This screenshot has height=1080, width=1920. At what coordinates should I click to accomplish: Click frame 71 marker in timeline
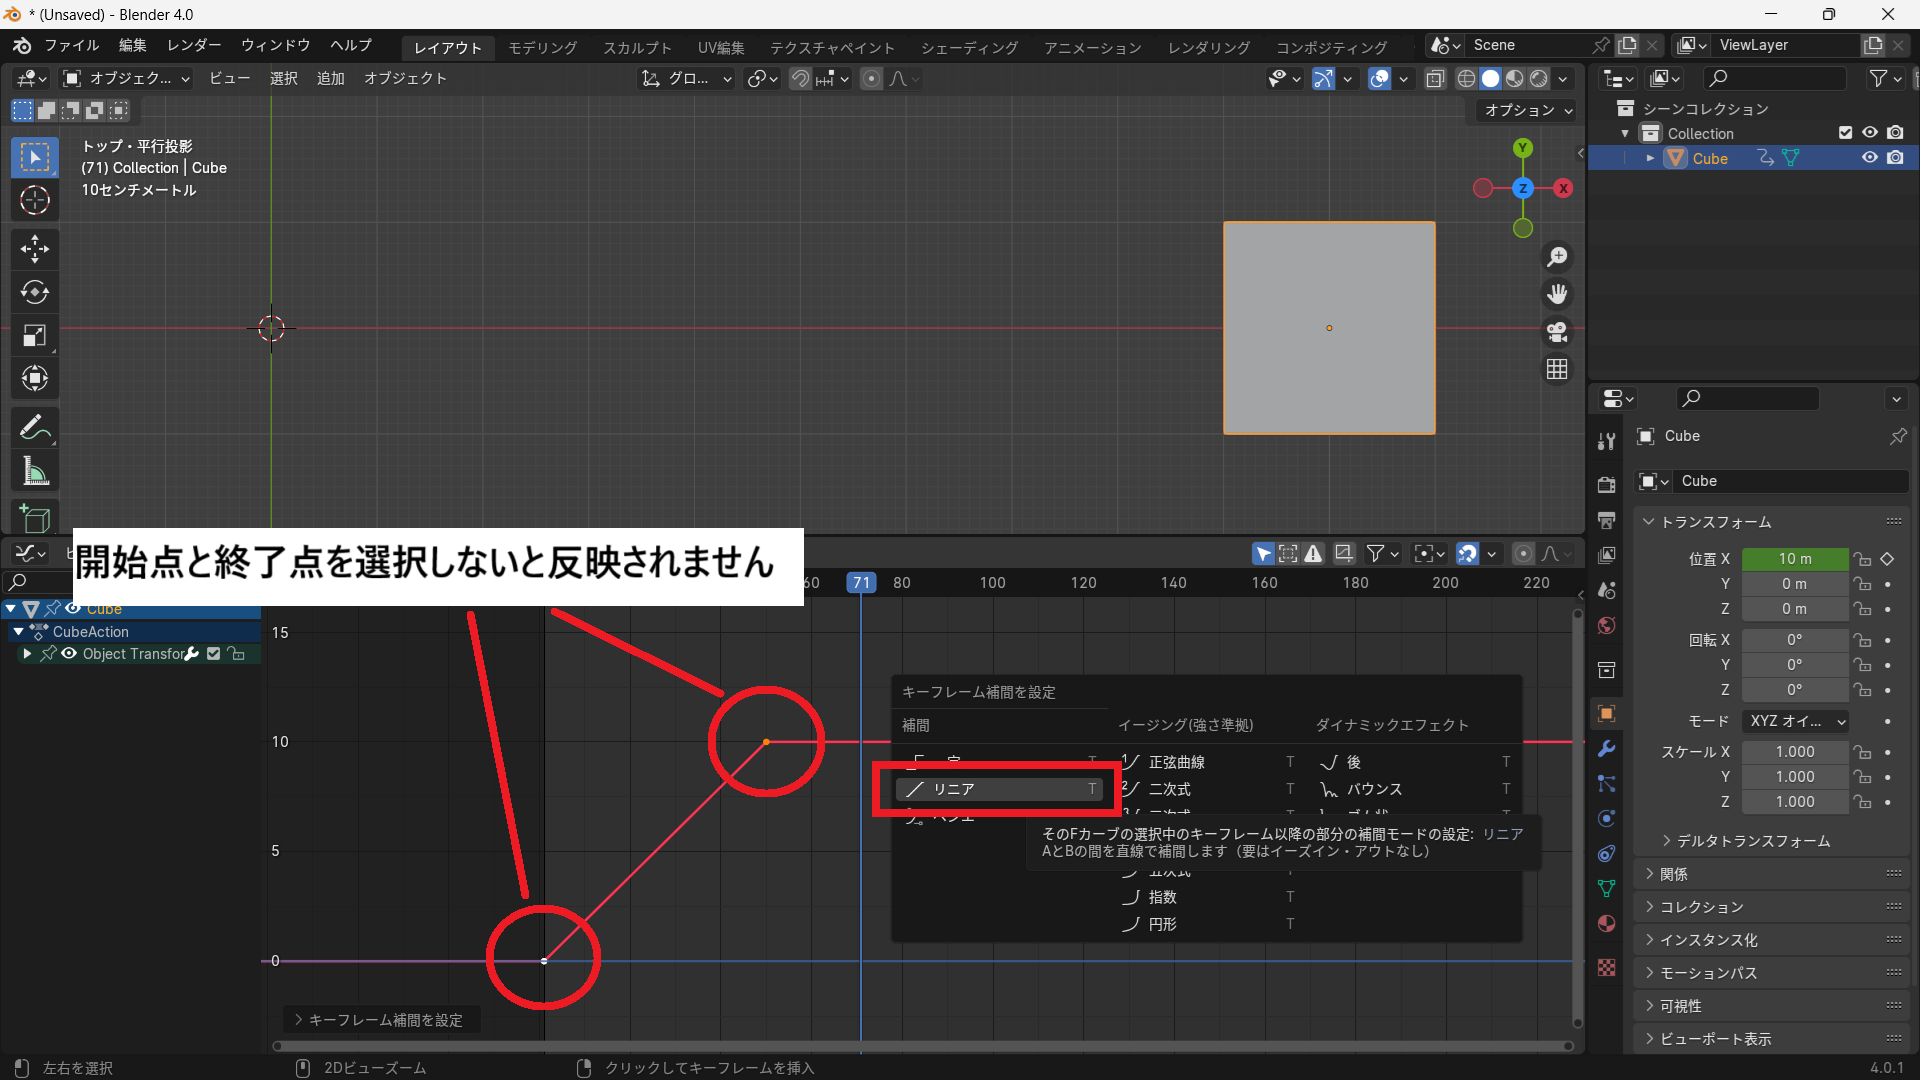[861, 582]
